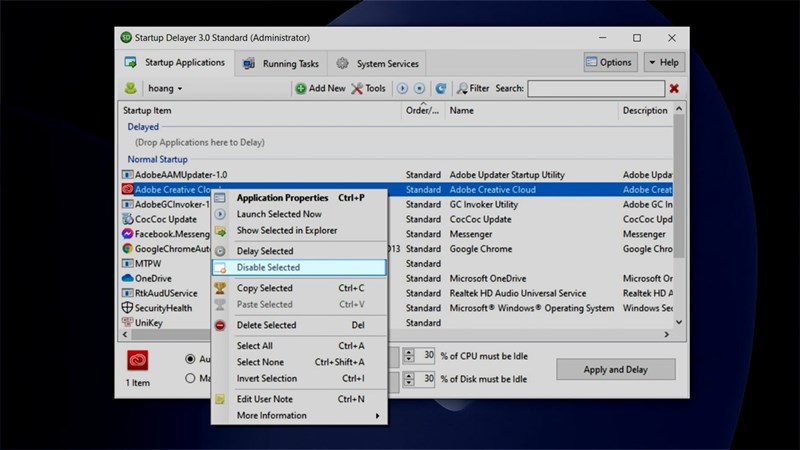Click the Copy Selected trophy icon
Image resolution: width=800 pixels, height=450 pixels.
(220, 288)
